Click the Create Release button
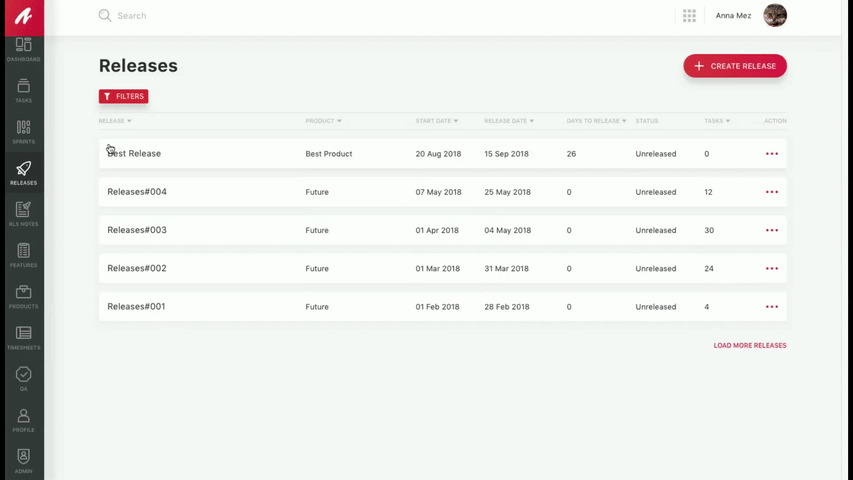 click(735, 66)
